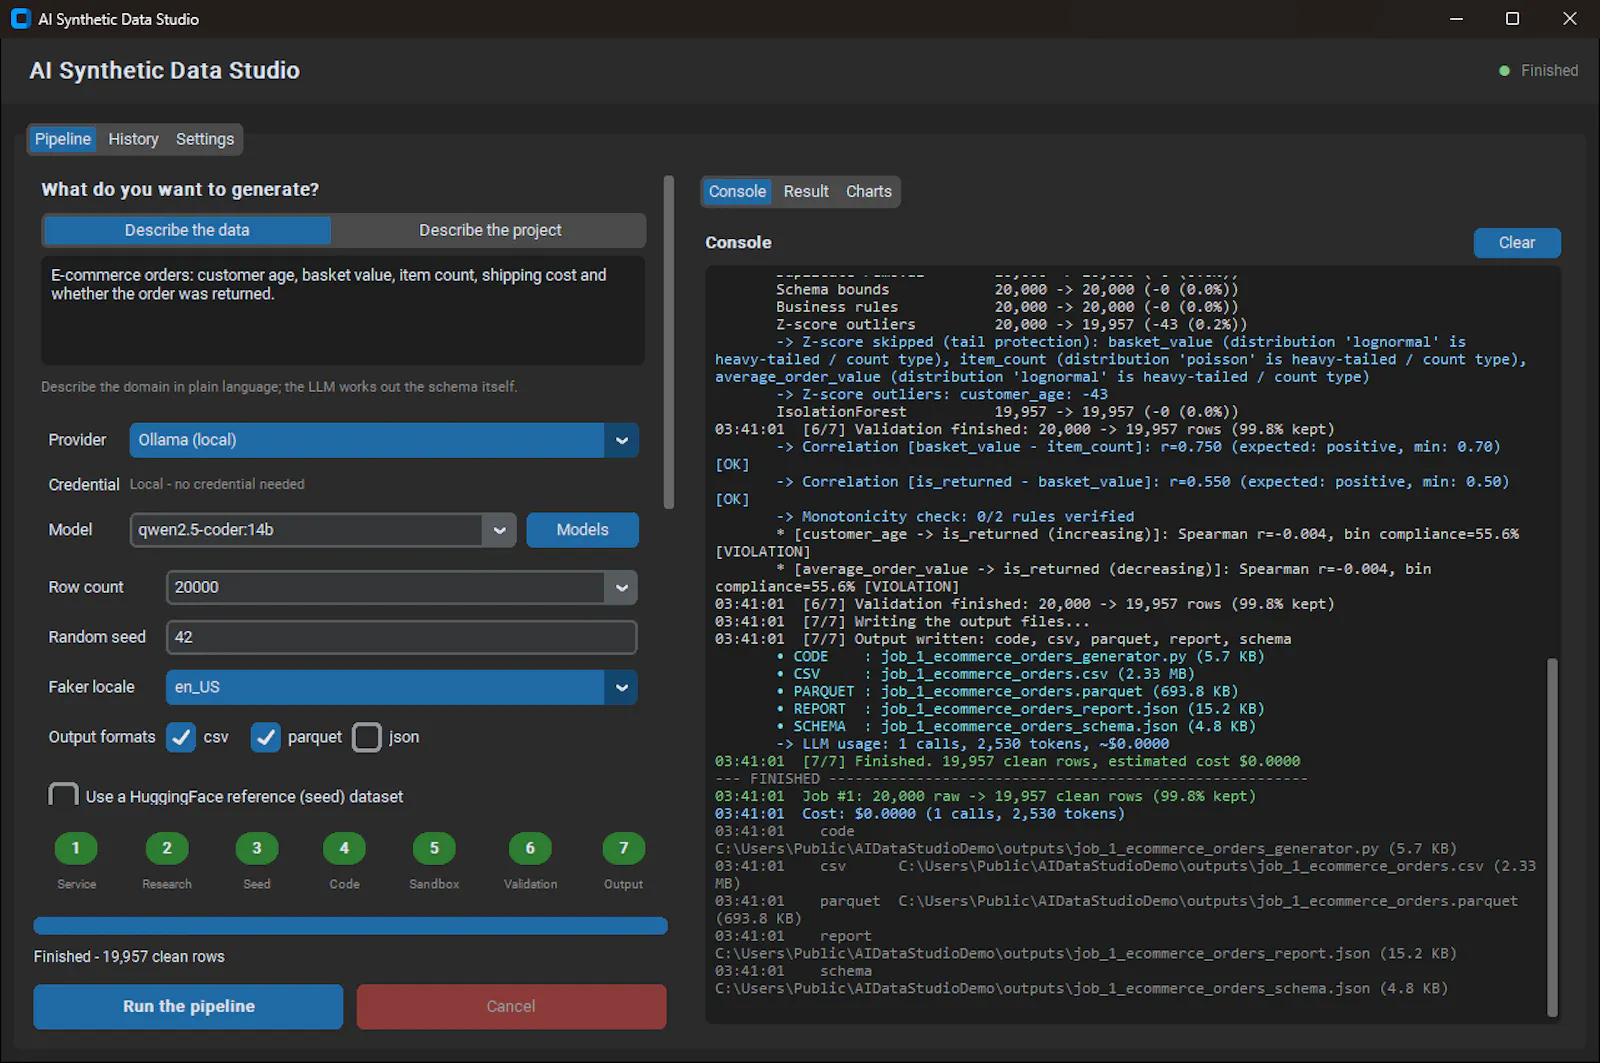The height and width of the screenshot is (1063, 1600).
Task: Click the Random seed field containing 42
Action: pyautogui.click(x=402, y=637)
